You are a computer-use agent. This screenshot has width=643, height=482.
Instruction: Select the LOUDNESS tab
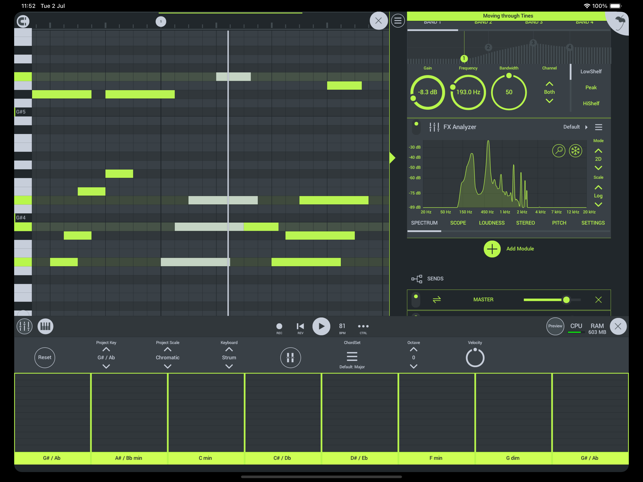pyautogui.click(x=492, y=223)
